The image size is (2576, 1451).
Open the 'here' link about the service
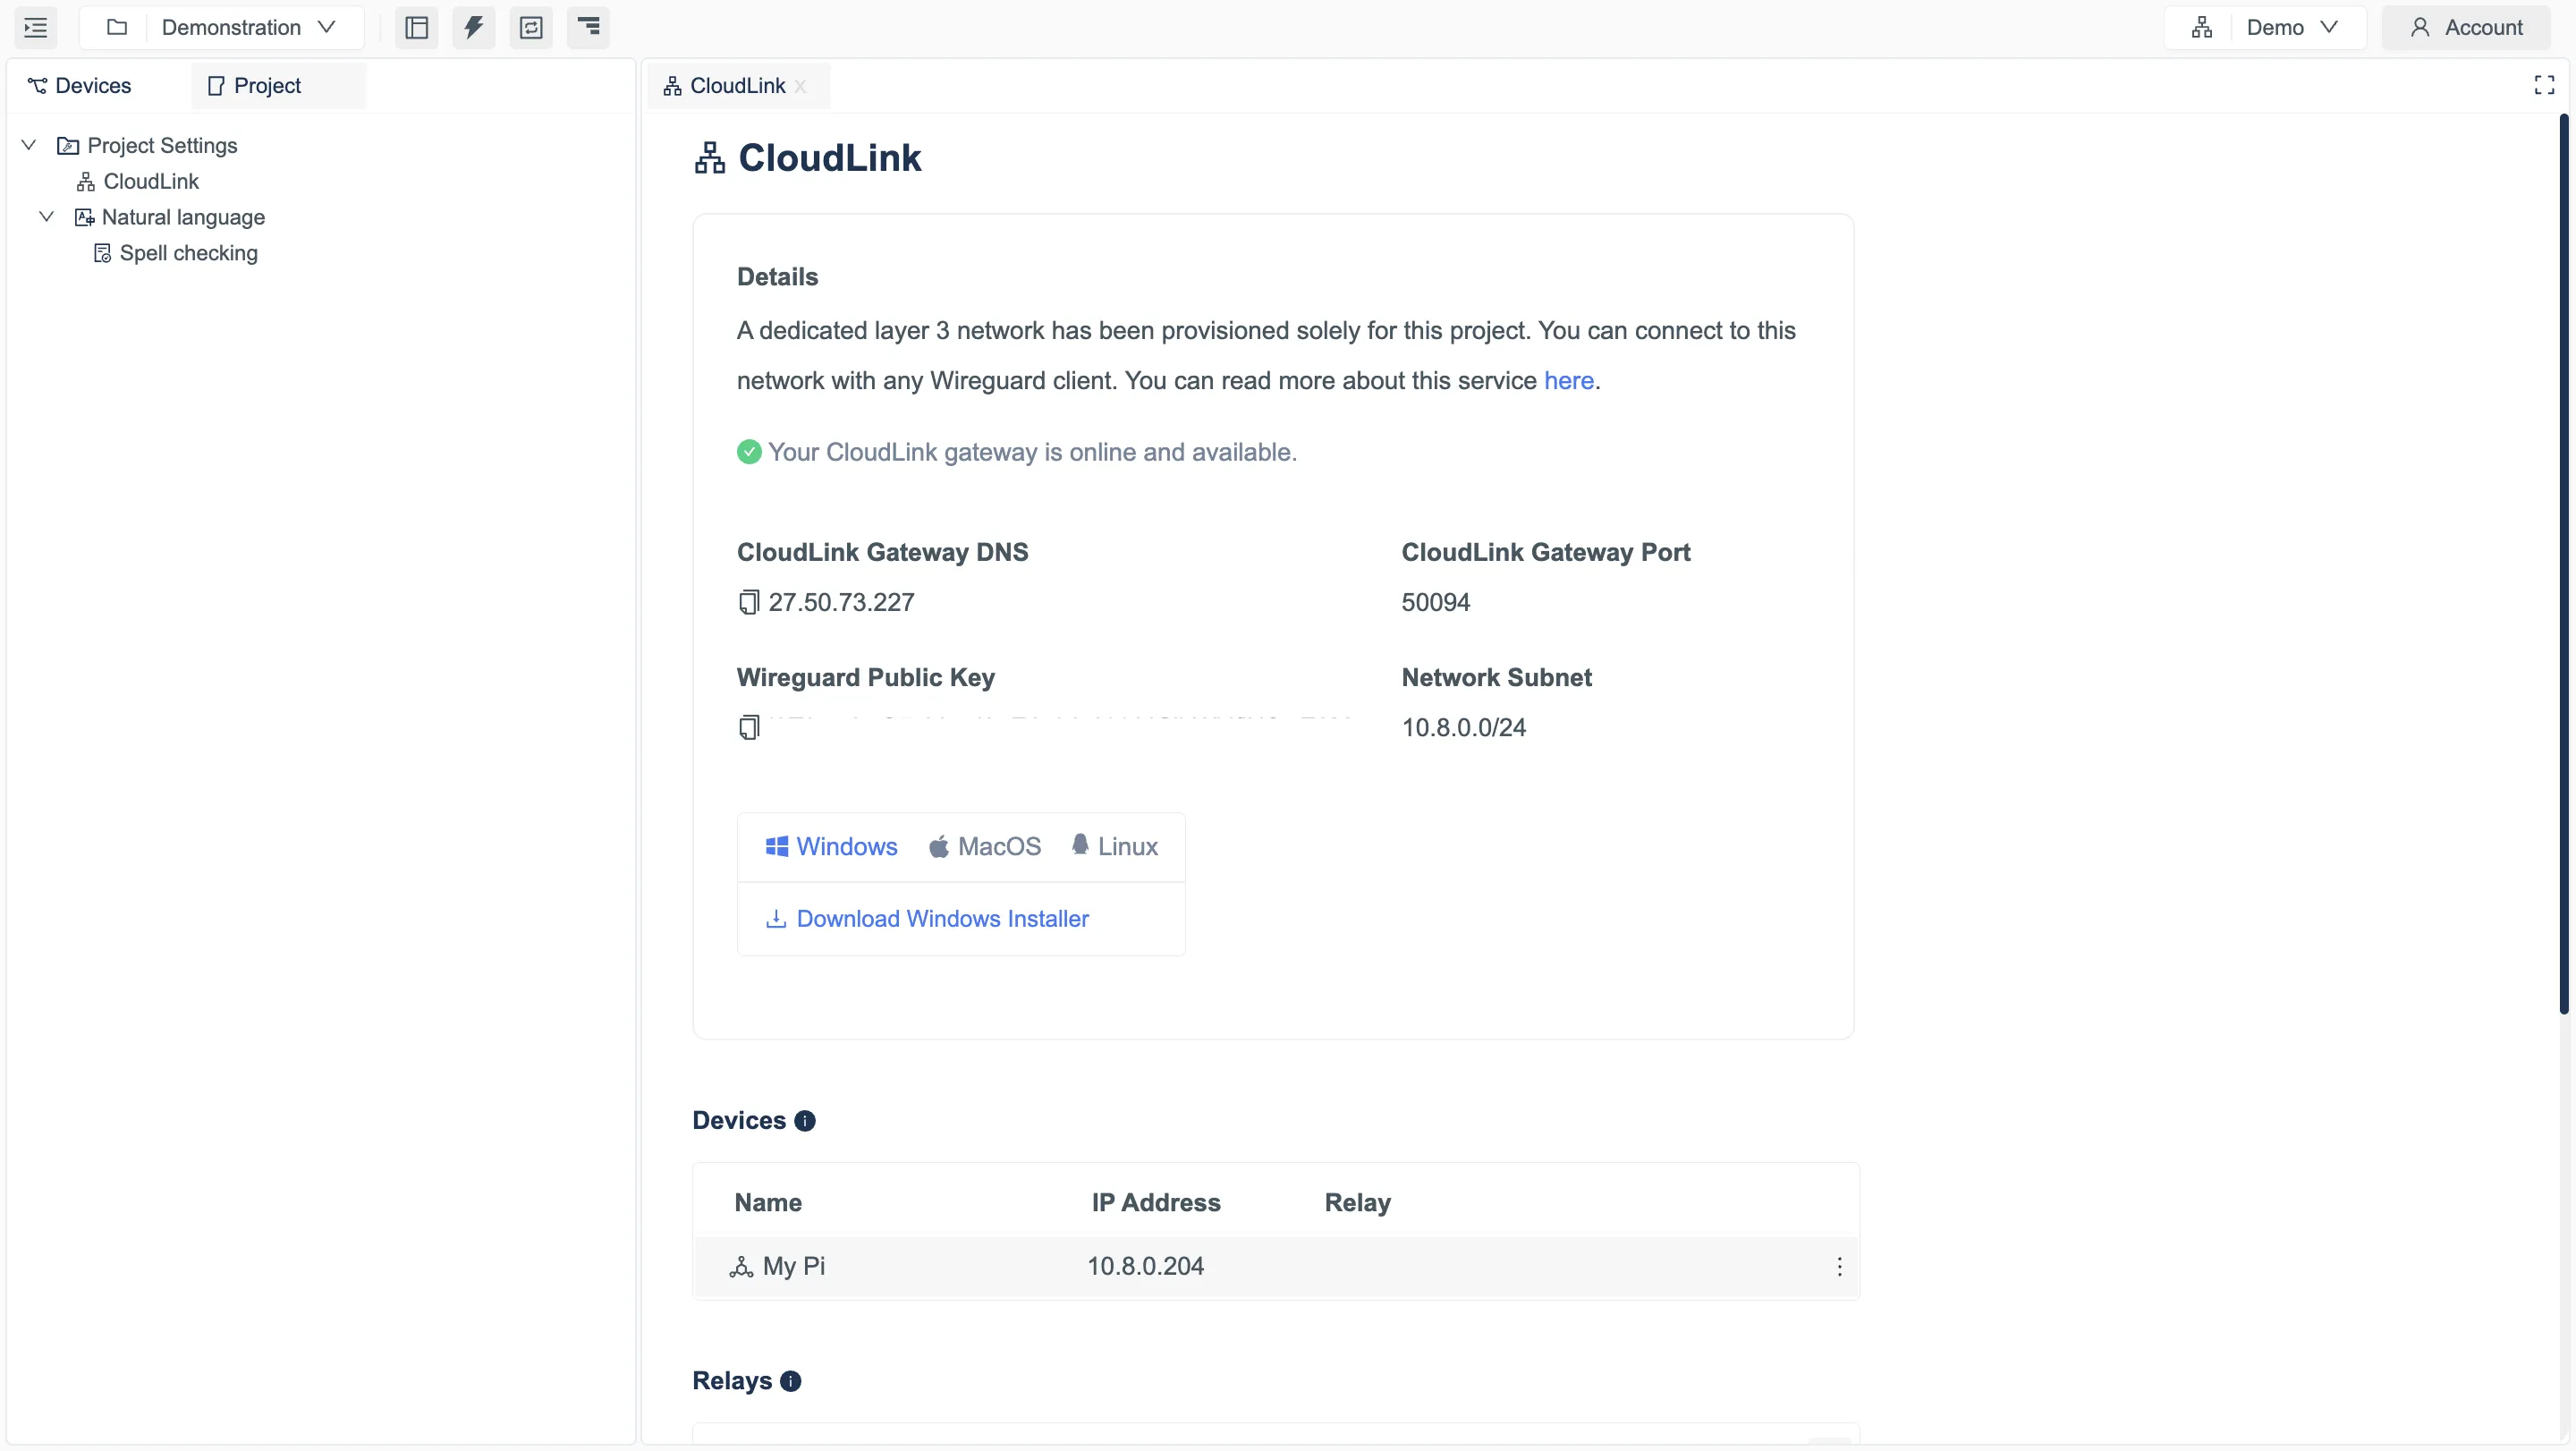click(x=1568, y=380)
